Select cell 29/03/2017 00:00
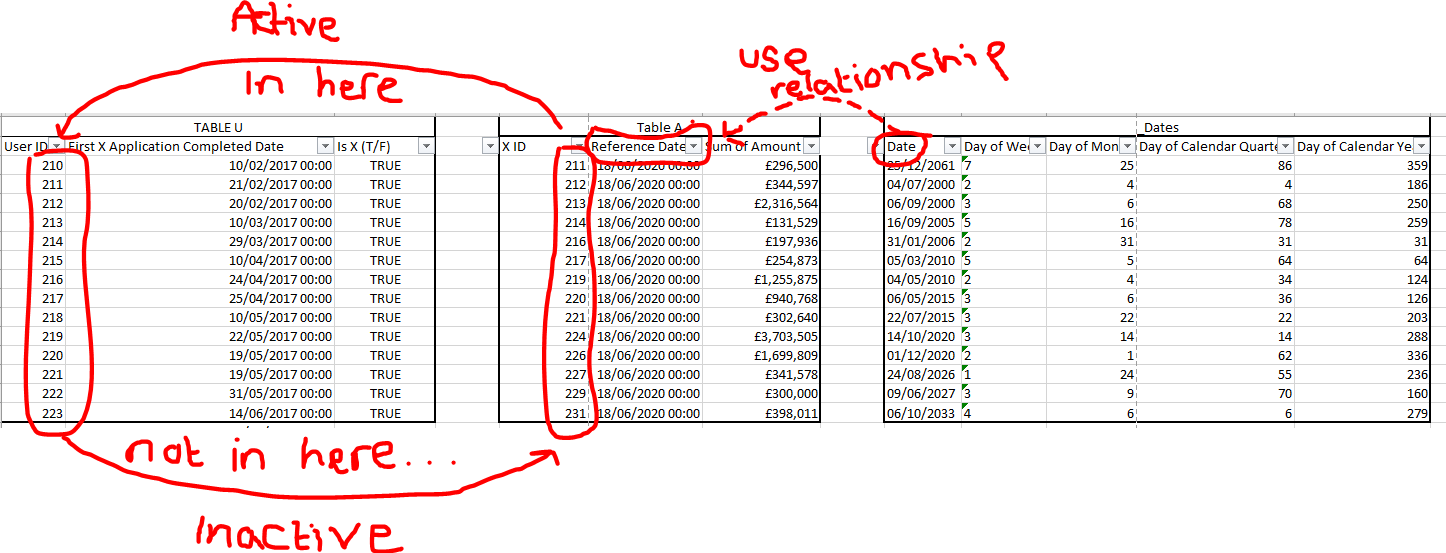Screen dimensions: 1446x553 pyautogui.click(x=200, y=241)
